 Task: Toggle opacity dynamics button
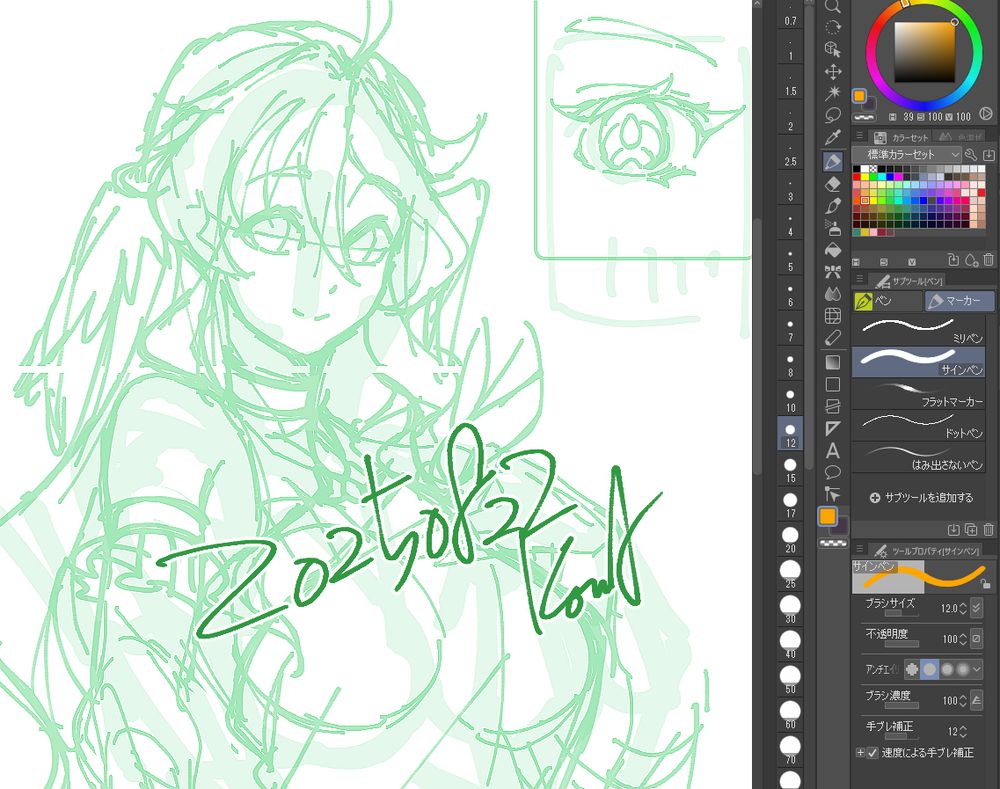pos(976,638)
